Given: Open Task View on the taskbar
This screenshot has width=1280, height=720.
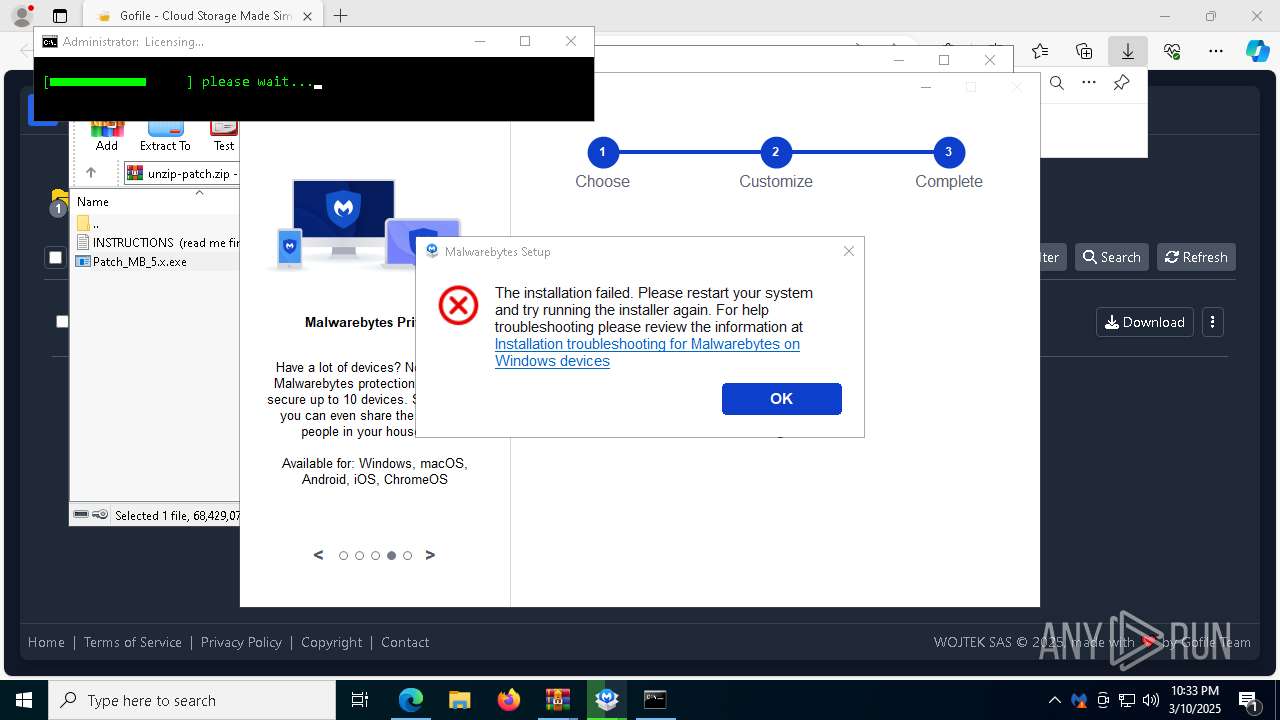Looking at the screenshot, I should coord(361,700).
